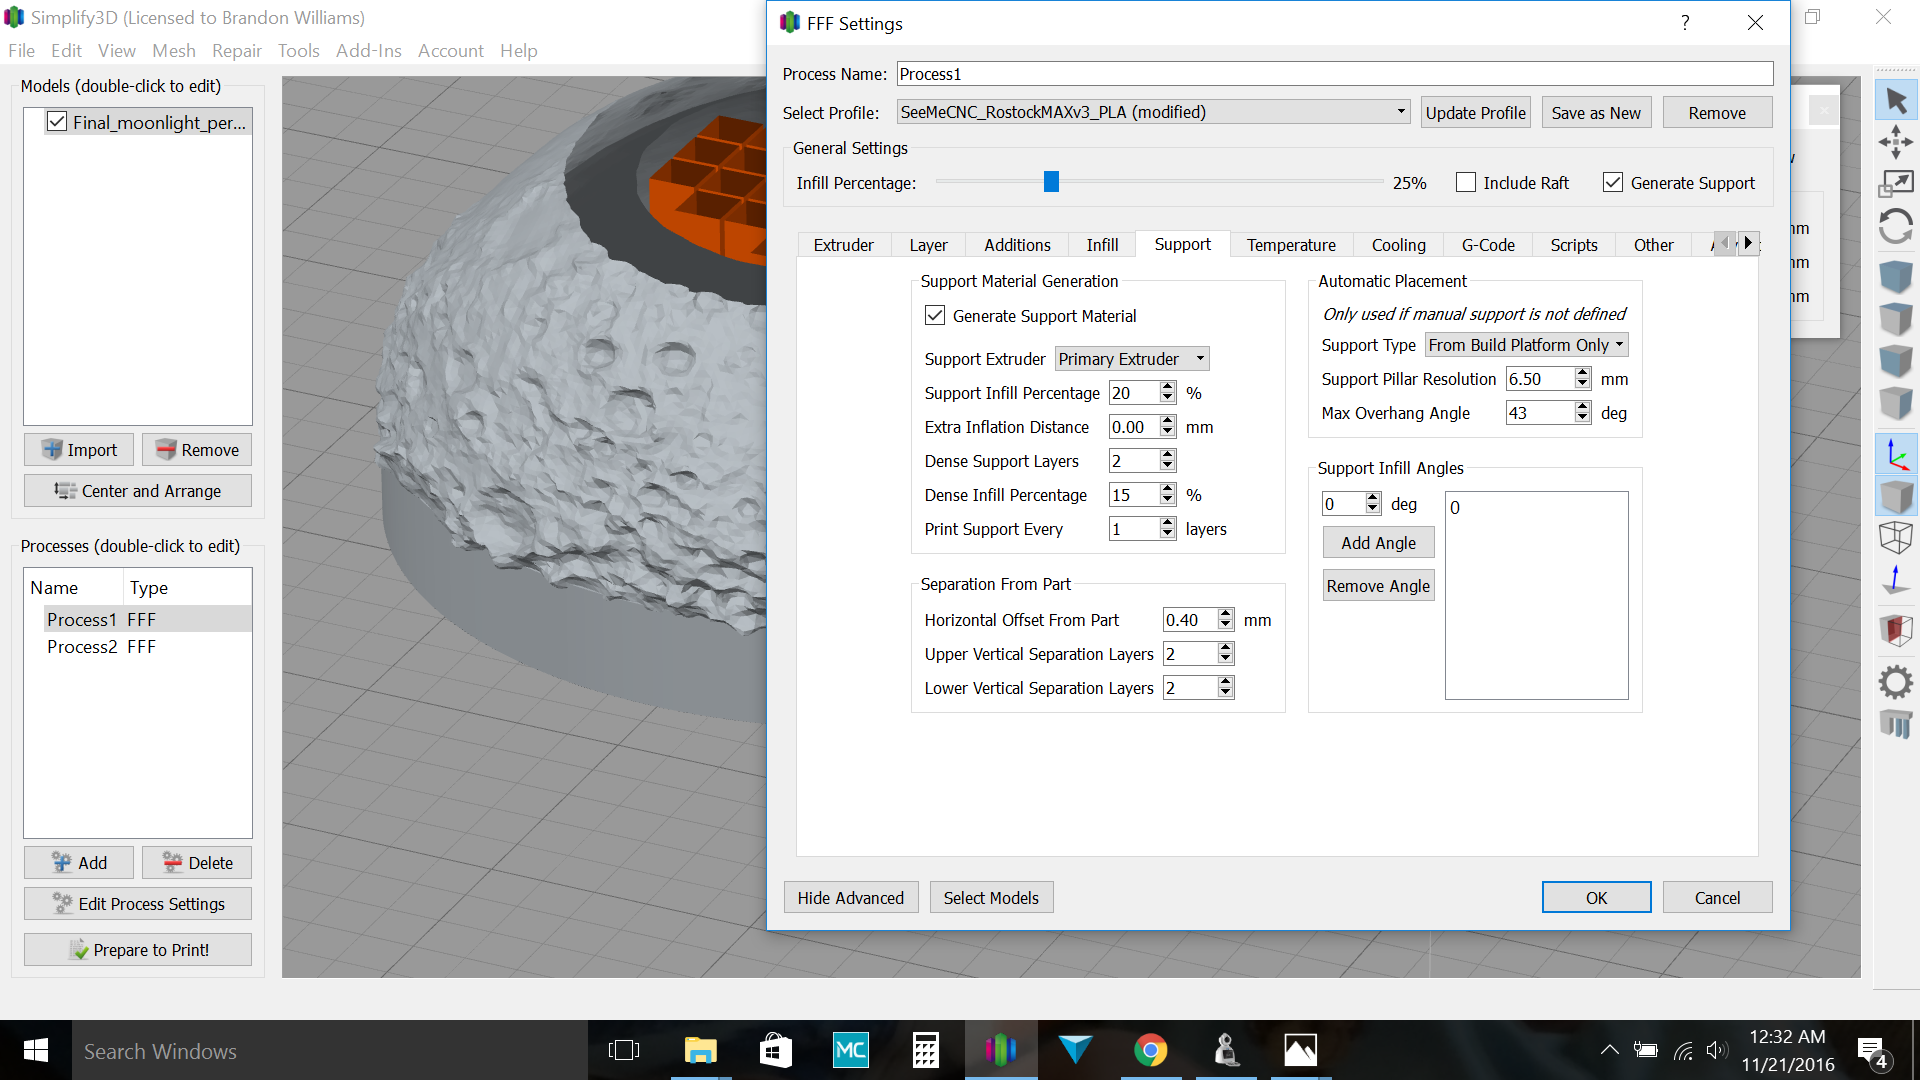
Task: Select the rotate model tool
Action: point(1895,227)
